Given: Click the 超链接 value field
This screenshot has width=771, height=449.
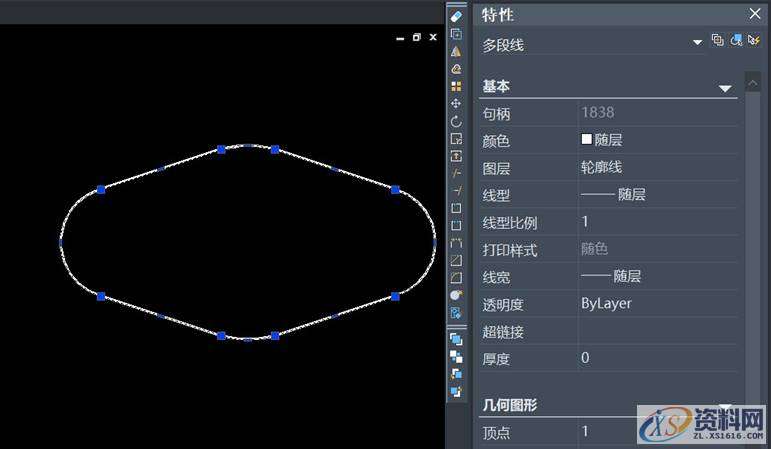Looking at the screenshot, I should (x=658, y=331).
